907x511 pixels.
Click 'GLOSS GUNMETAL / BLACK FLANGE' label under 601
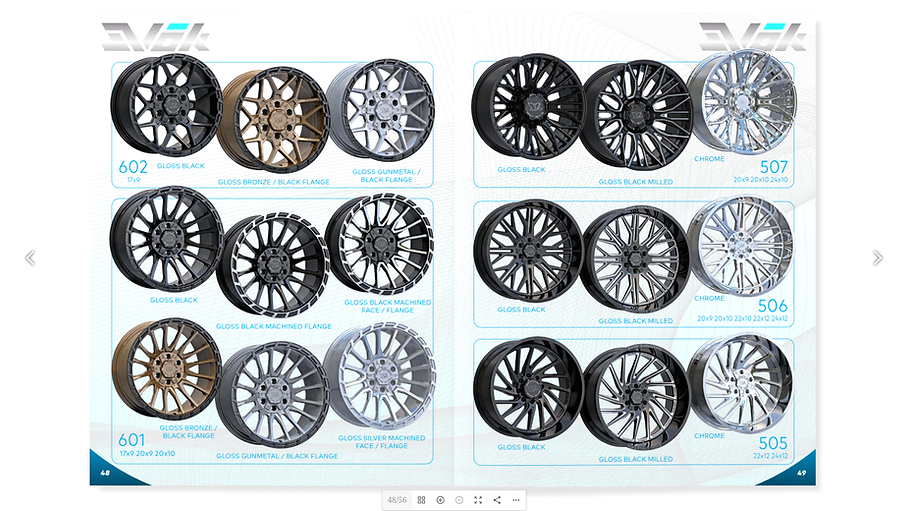pos(277,456)
